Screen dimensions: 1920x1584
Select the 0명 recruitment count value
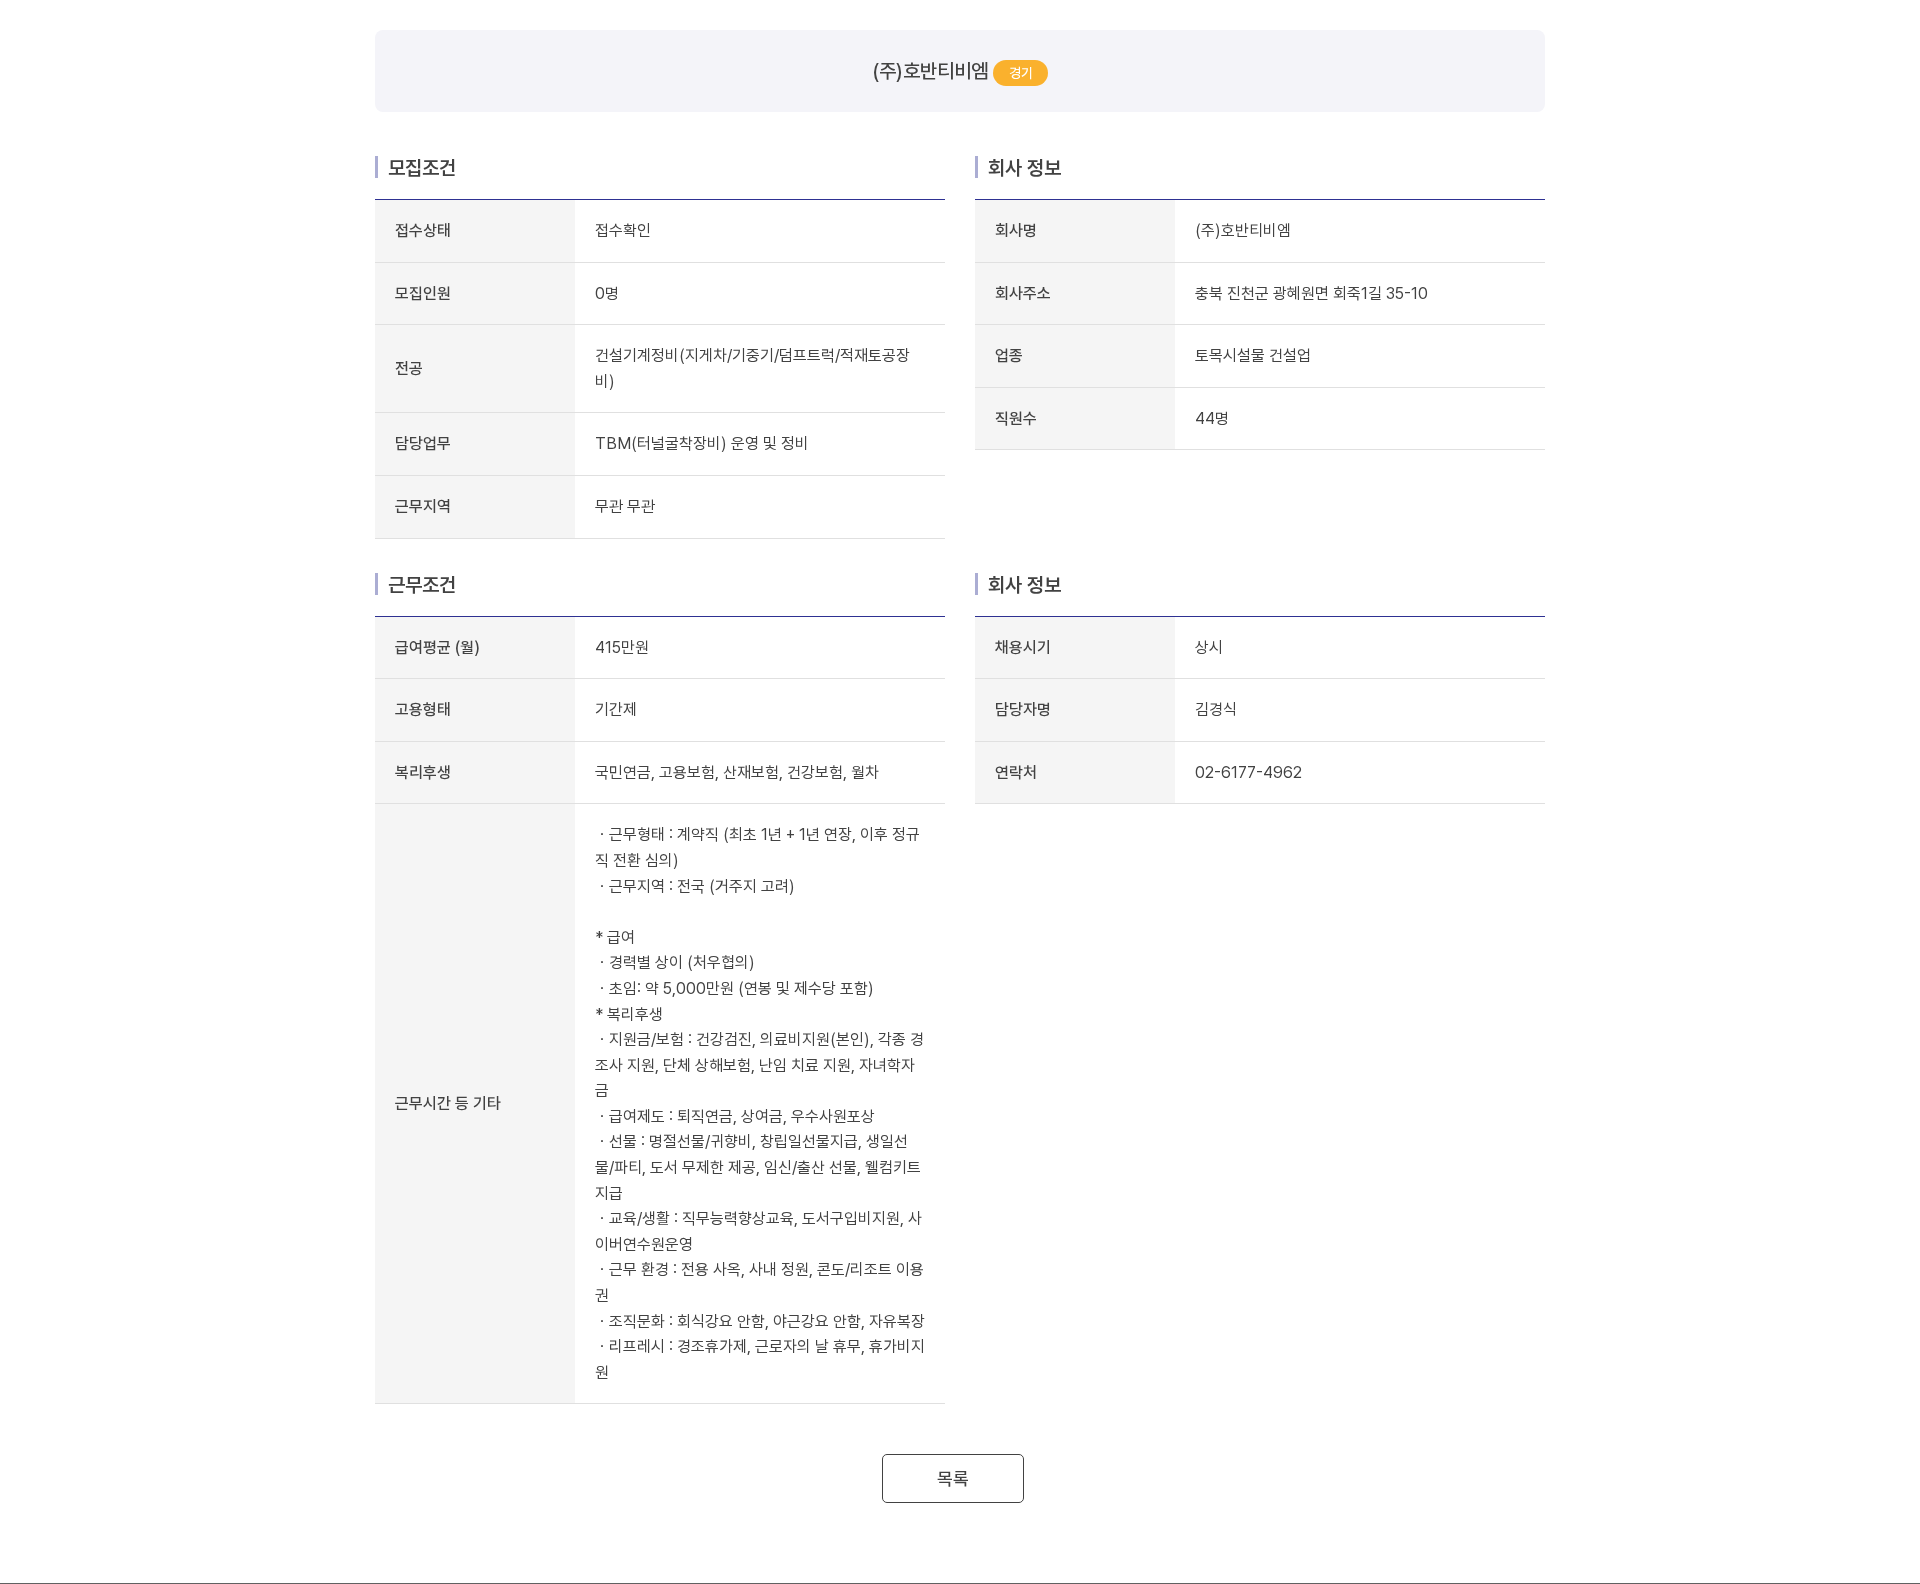point(607,294)
